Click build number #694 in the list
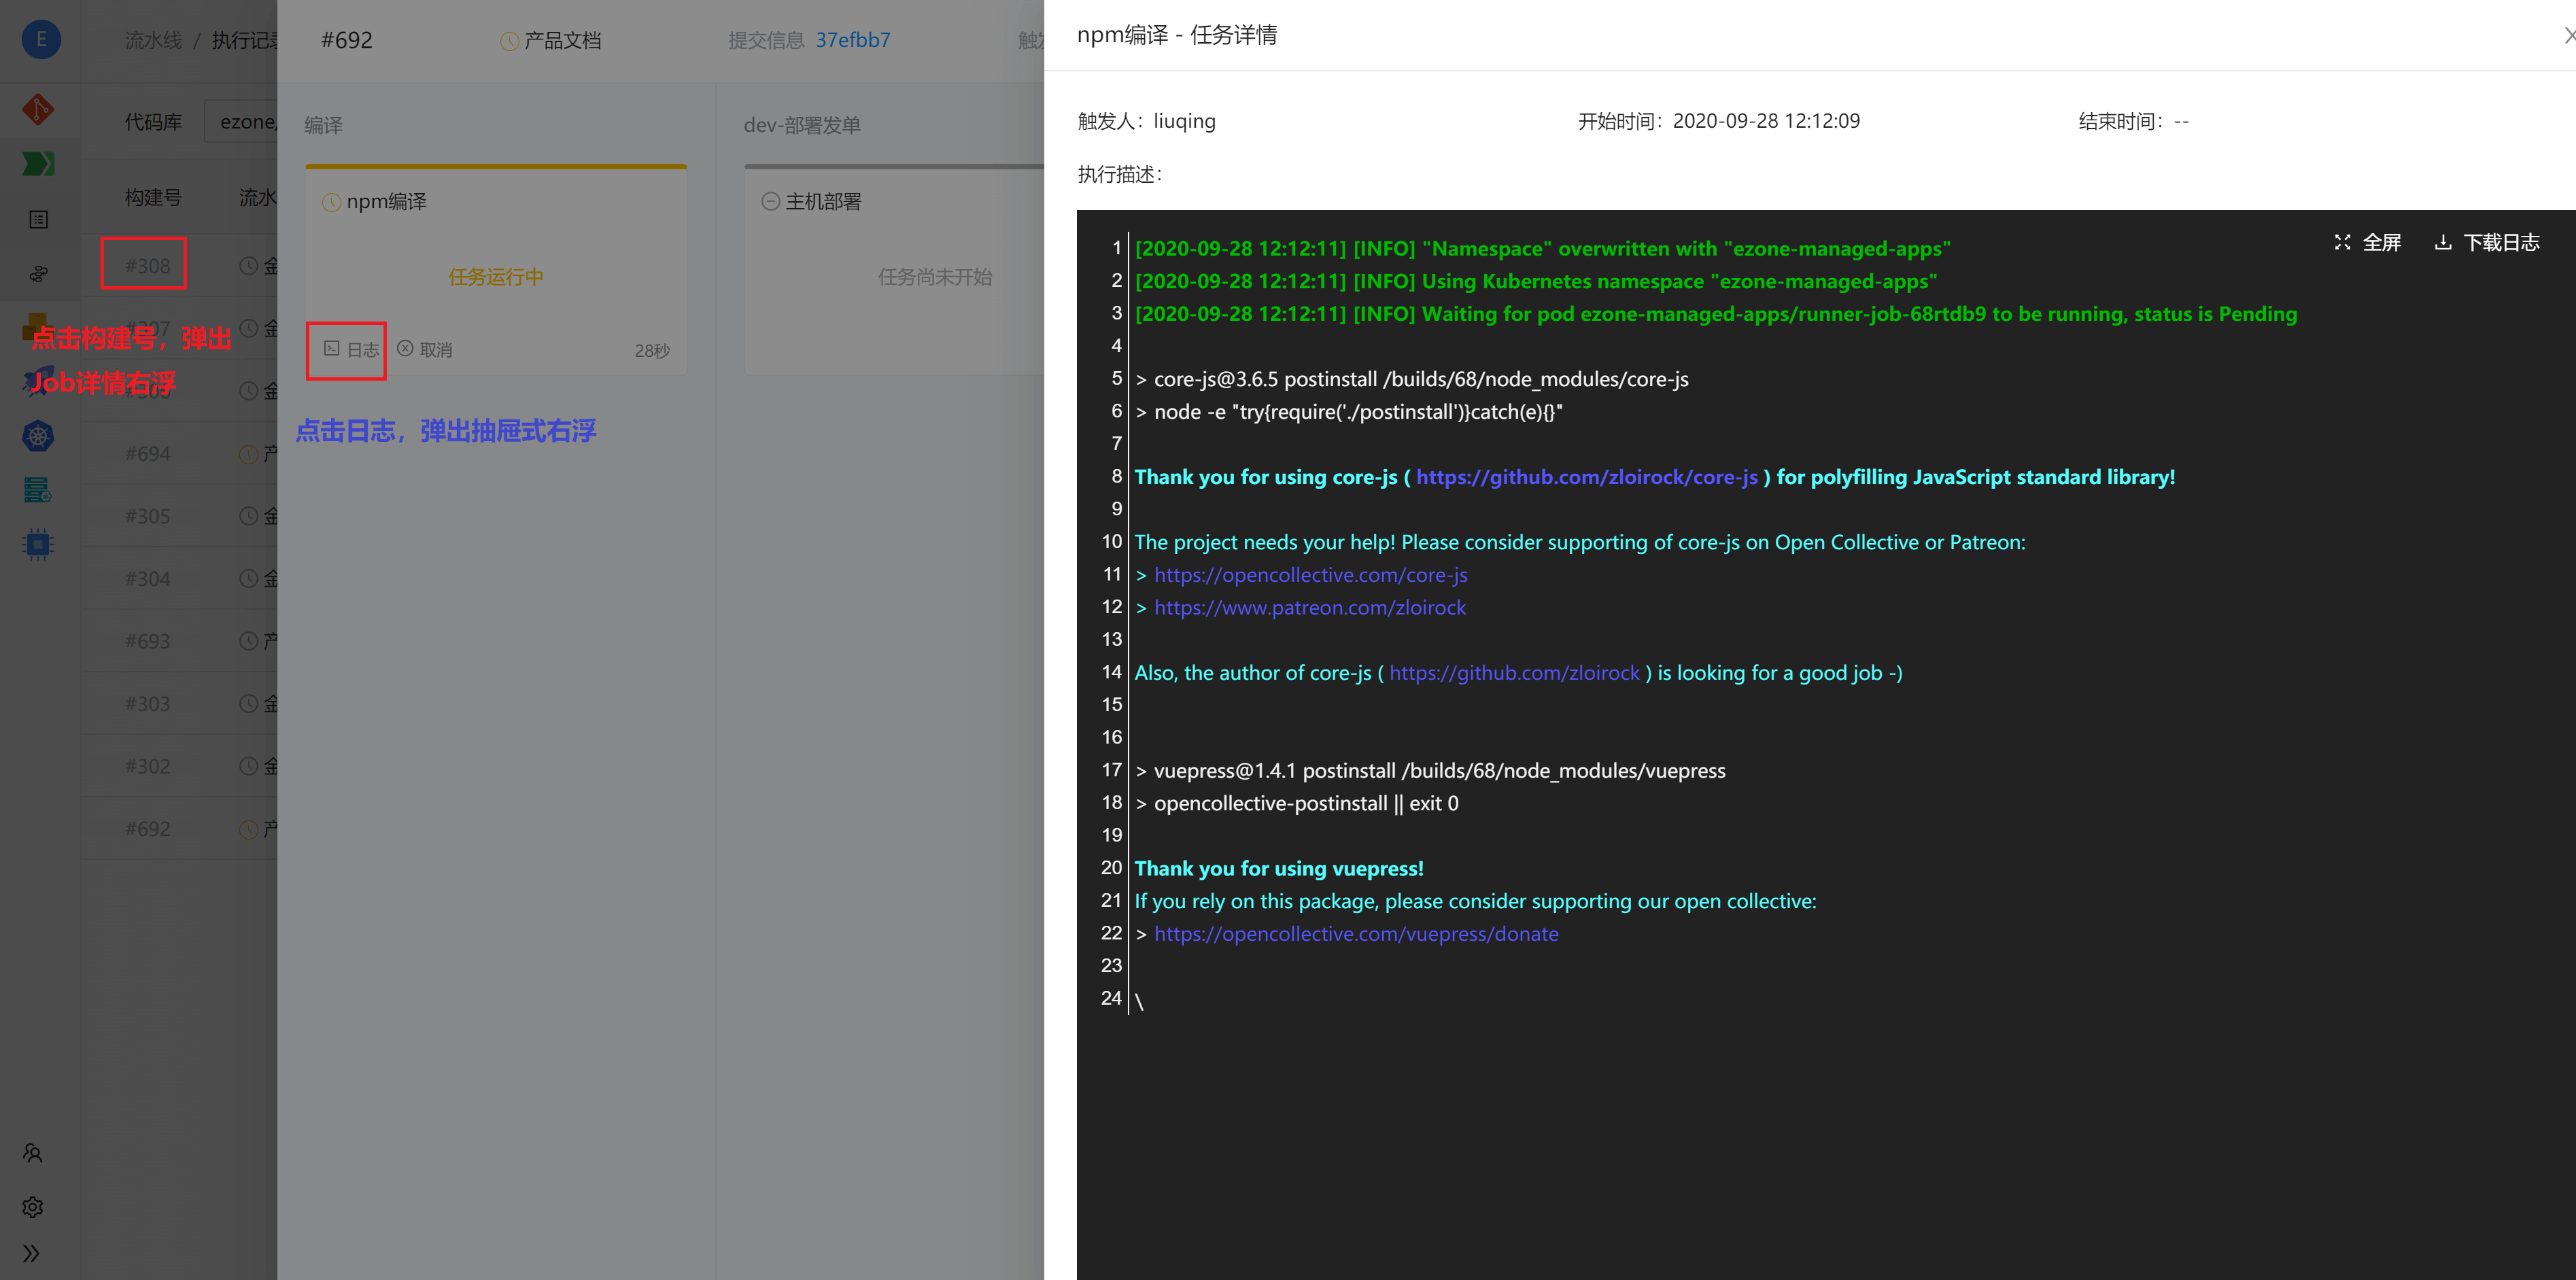The height and width of the screenshot is (1280, 2576). click(147, 454)
